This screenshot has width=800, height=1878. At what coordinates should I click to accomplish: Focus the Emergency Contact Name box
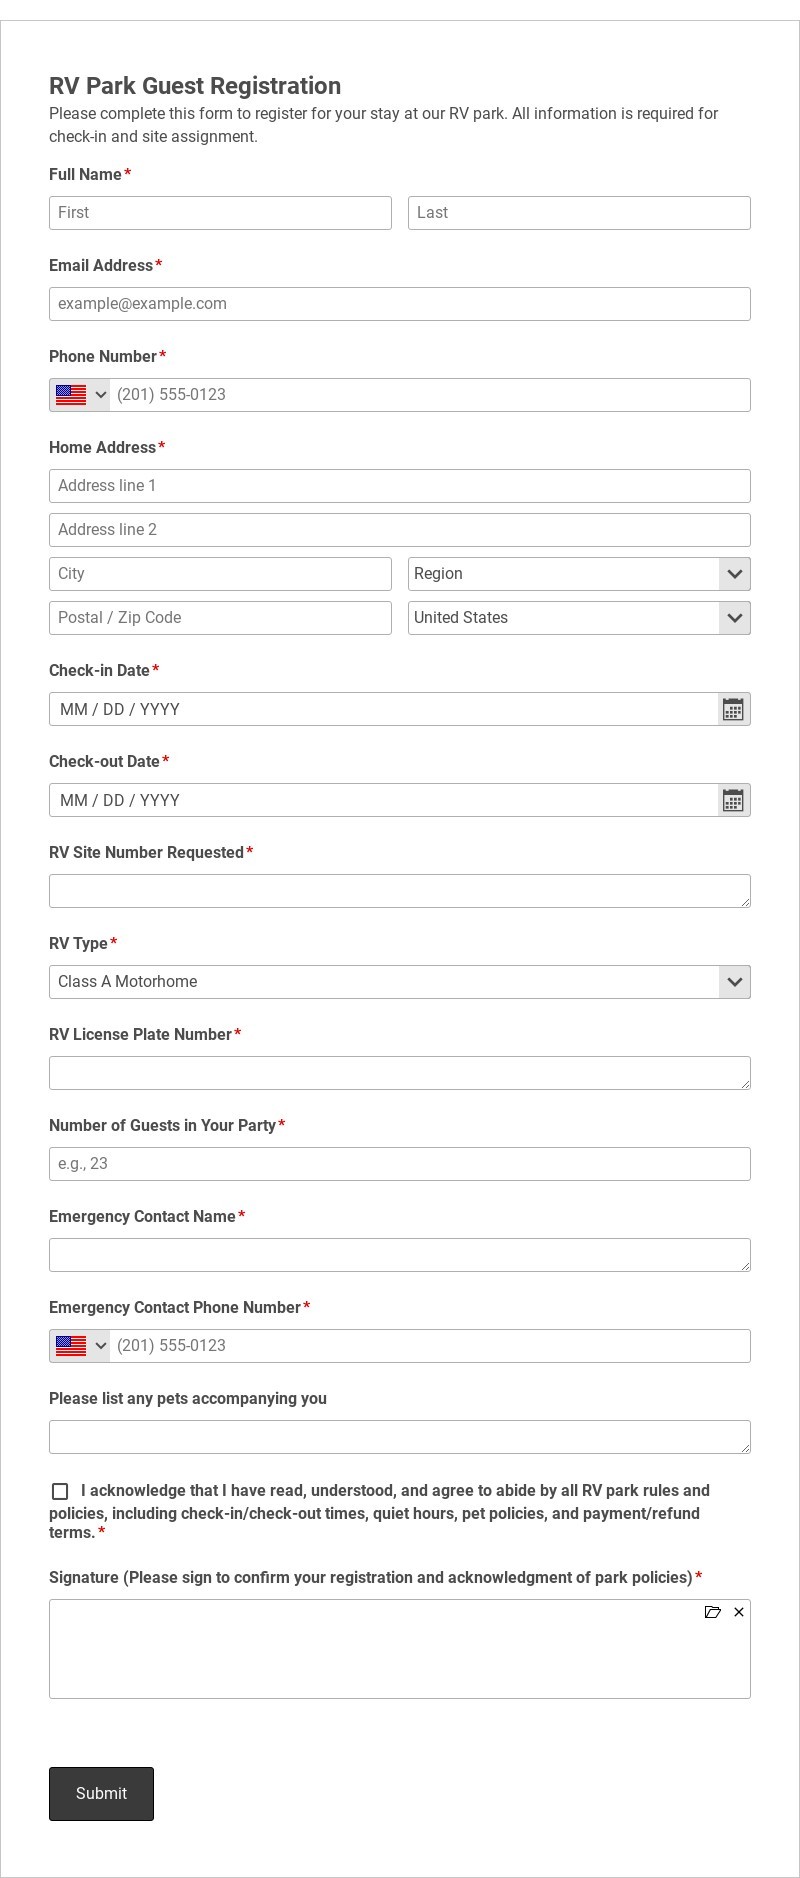coord(400,1255)
